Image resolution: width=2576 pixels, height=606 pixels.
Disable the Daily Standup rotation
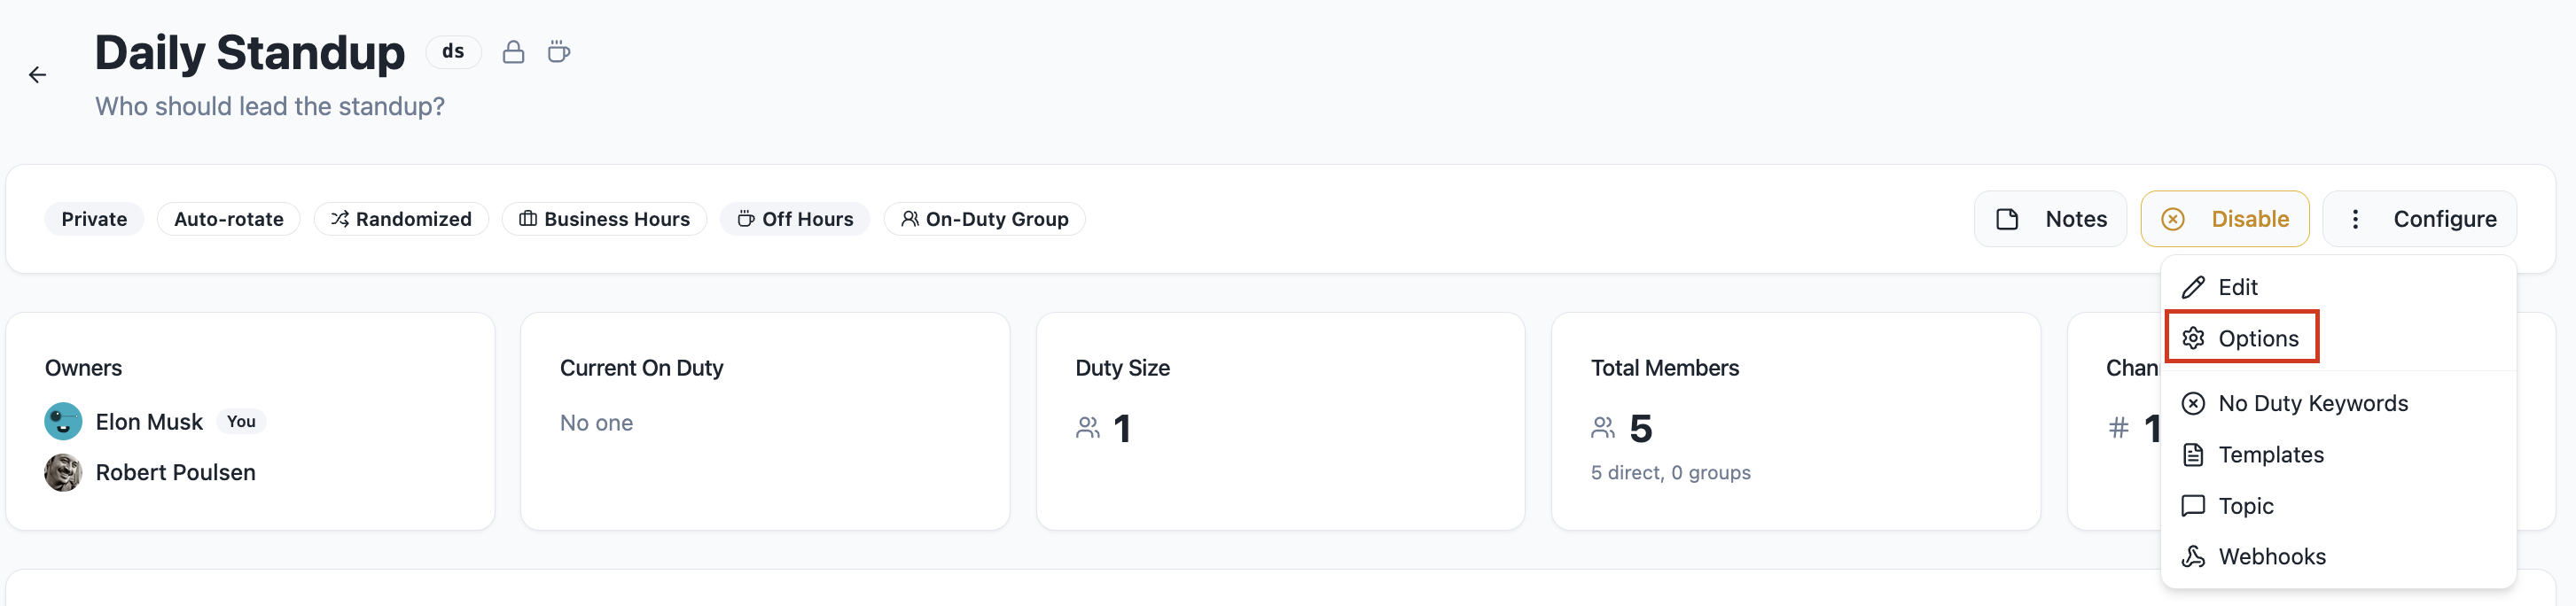tap(2224, 219)
